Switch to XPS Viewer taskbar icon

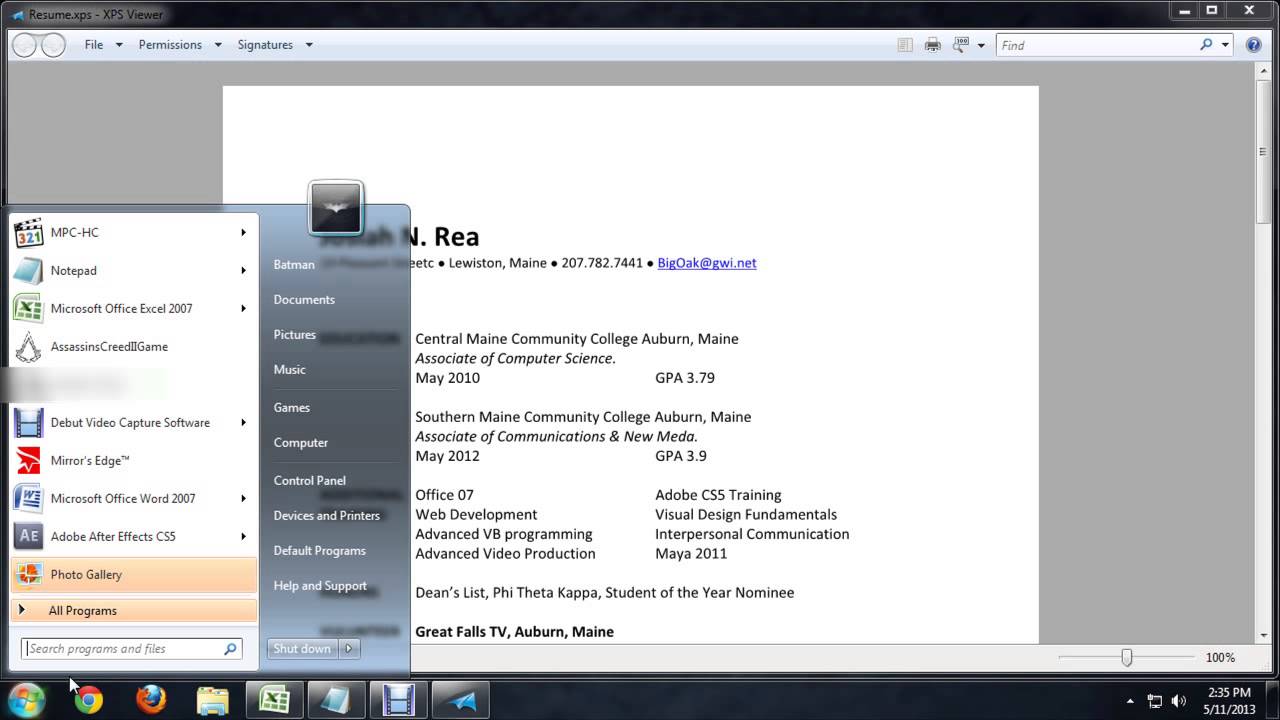point(461,700)
